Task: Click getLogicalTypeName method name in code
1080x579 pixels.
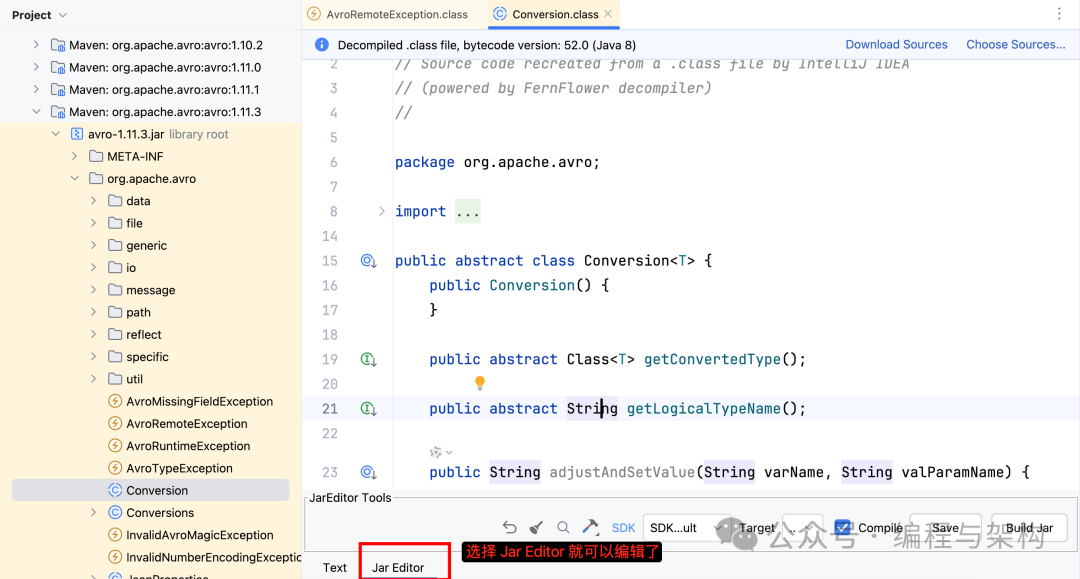Action: 704,409
